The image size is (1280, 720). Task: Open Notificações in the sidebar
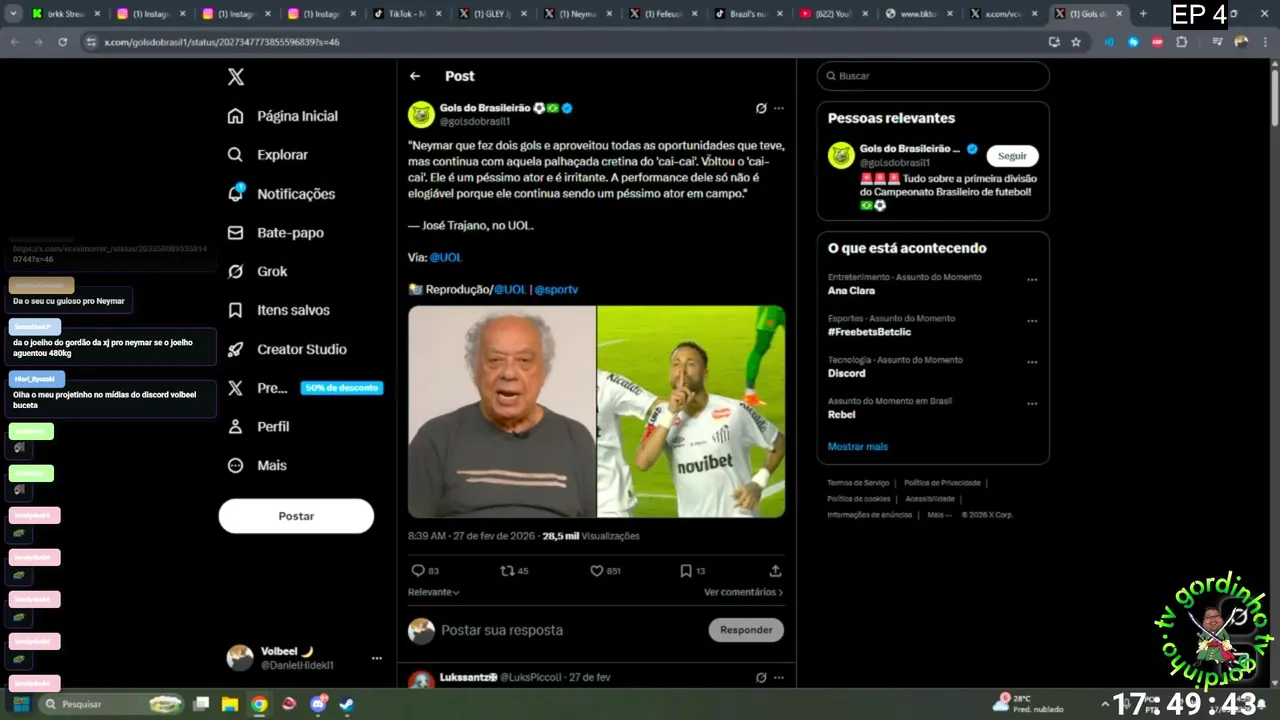click(x=281, y=194)
